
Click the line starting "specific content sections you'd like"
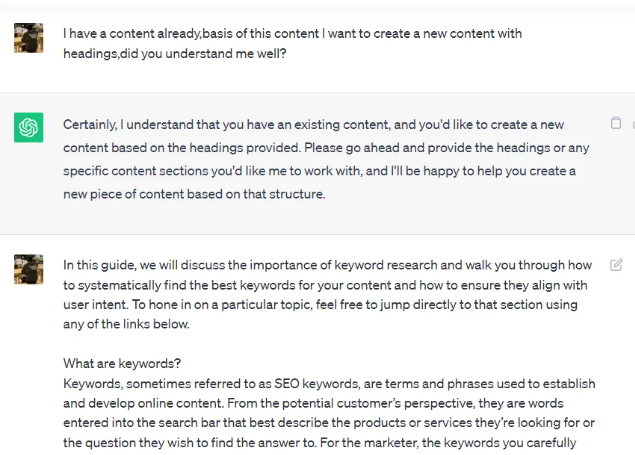(319, 171)
